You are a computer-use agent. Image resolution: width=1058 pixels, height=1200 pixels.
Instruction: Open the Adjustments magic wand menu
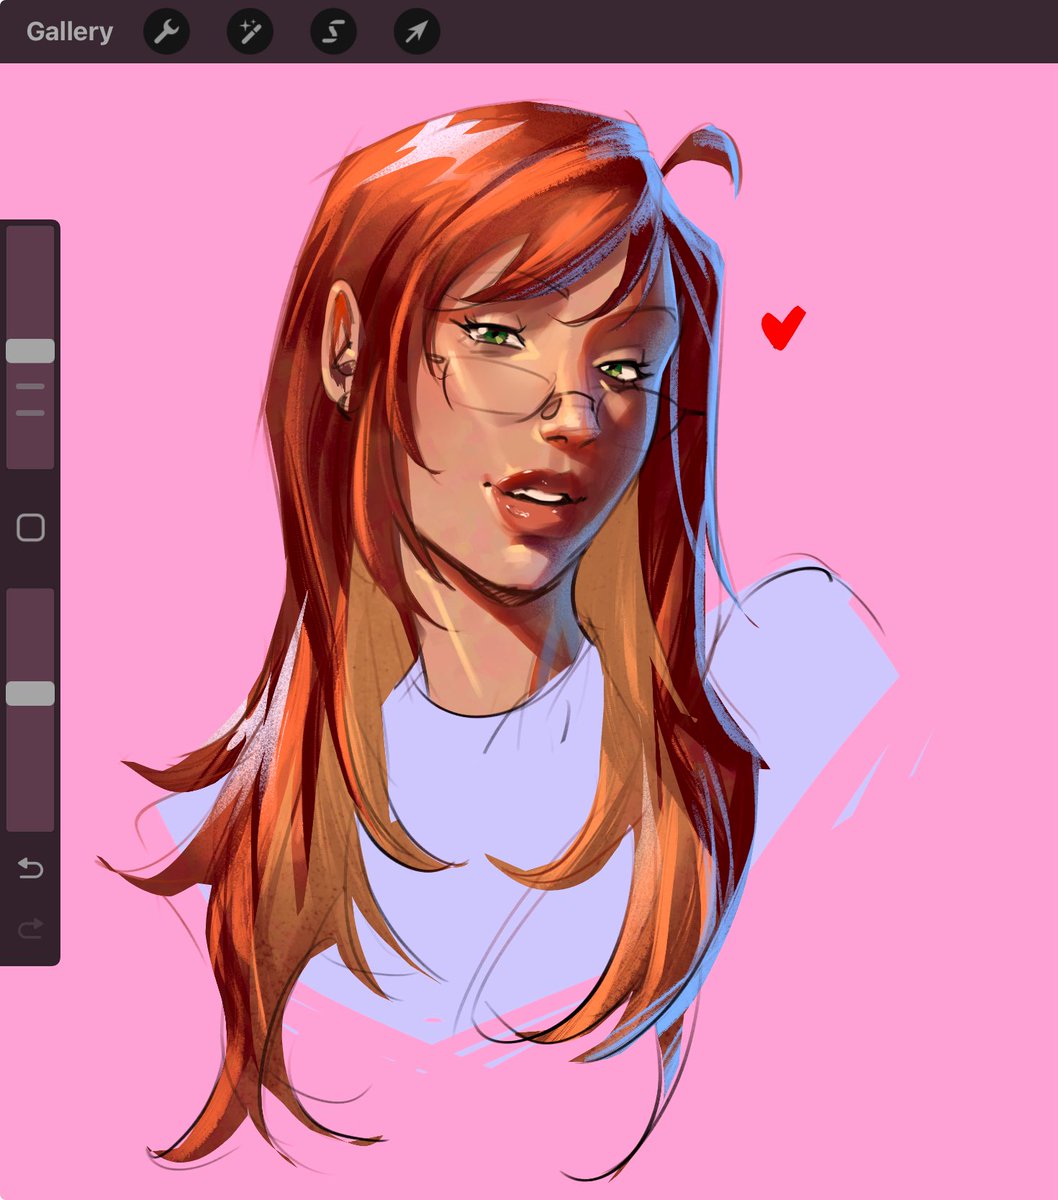250,32
